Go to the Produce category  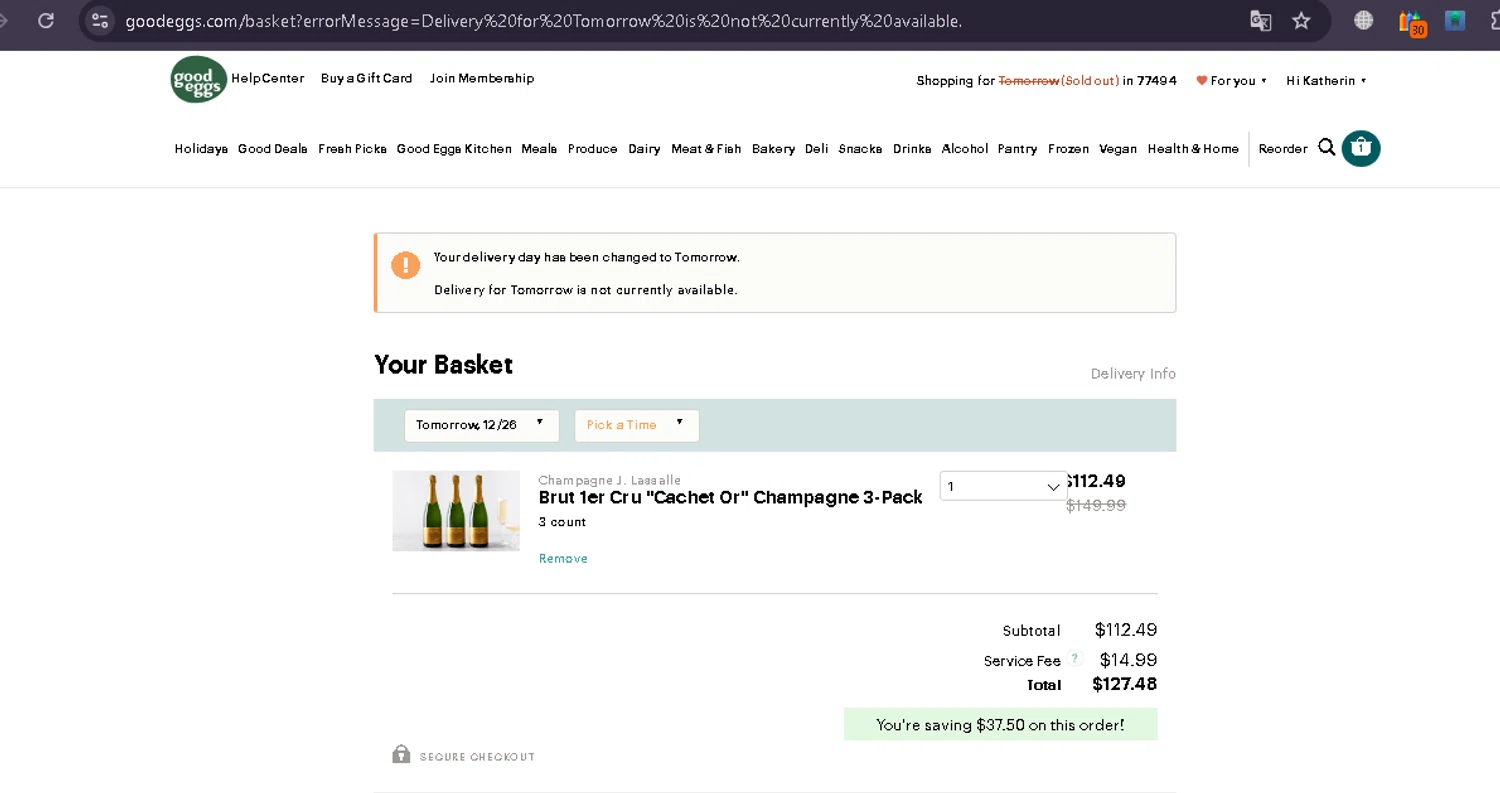click(x=592, y=149)
